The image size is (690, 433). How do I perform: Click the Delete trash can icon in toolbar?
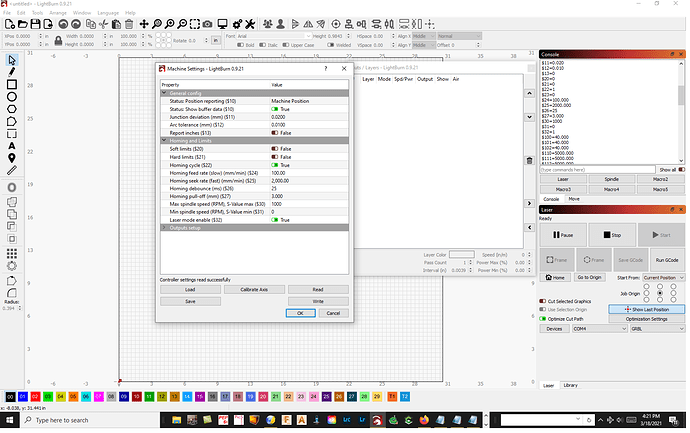click(x=129, y=24)
